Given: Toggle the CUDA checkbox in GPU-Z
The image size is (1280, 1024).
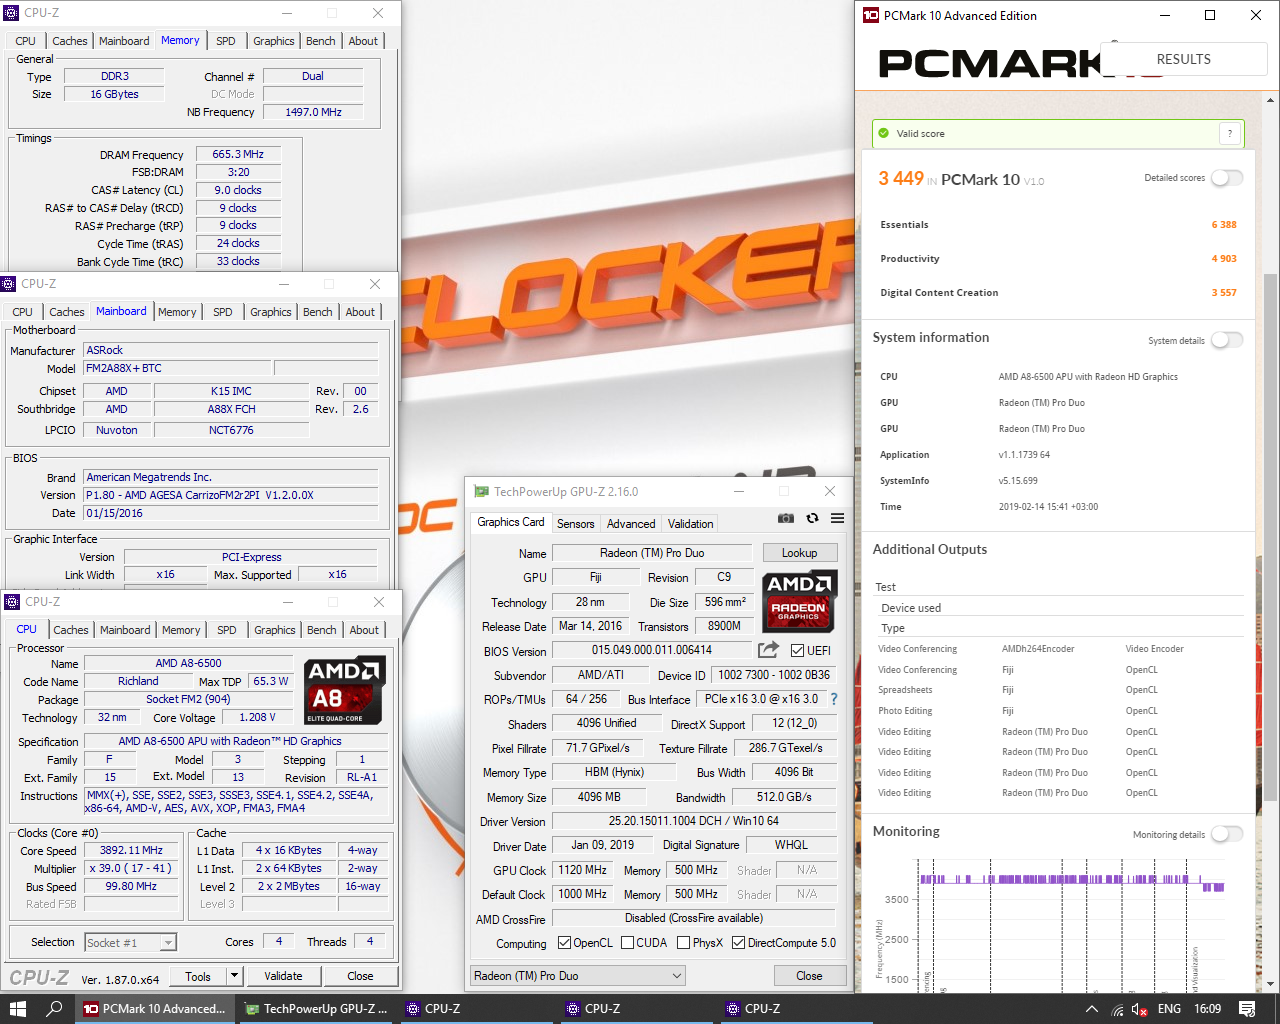Looking at the screenshot, I should 627,942.
